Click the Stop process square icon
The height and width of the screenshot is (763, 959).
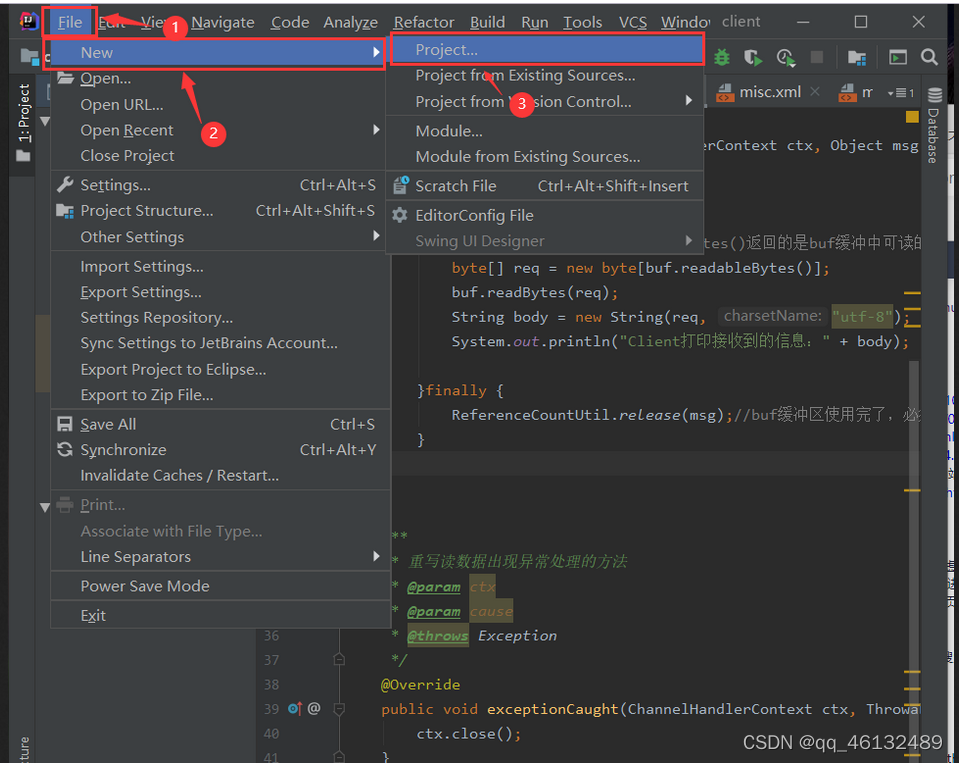819,57
